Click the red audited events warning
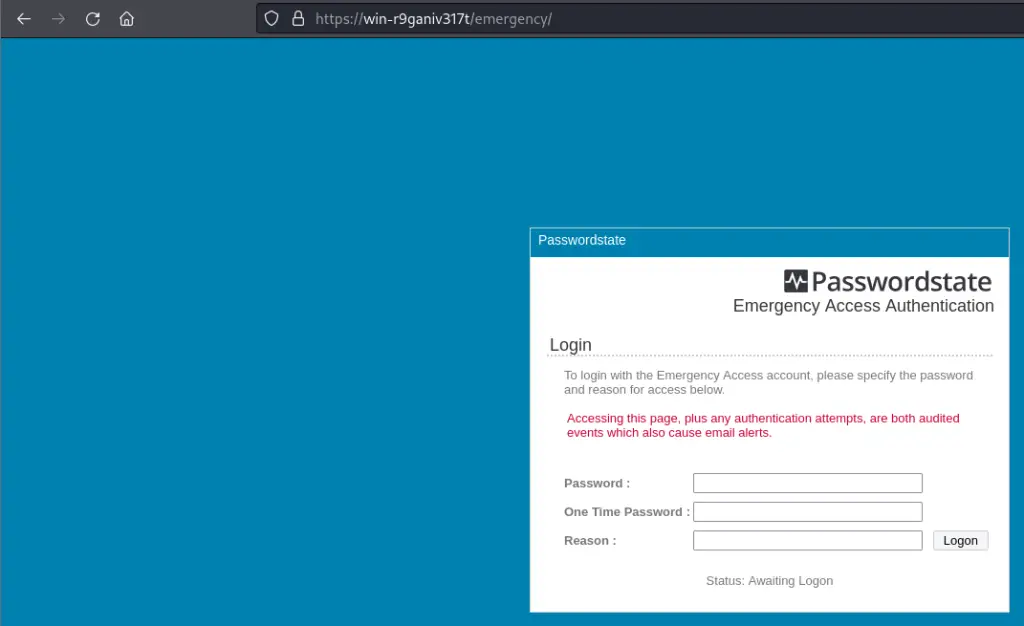 pos(763,425)
